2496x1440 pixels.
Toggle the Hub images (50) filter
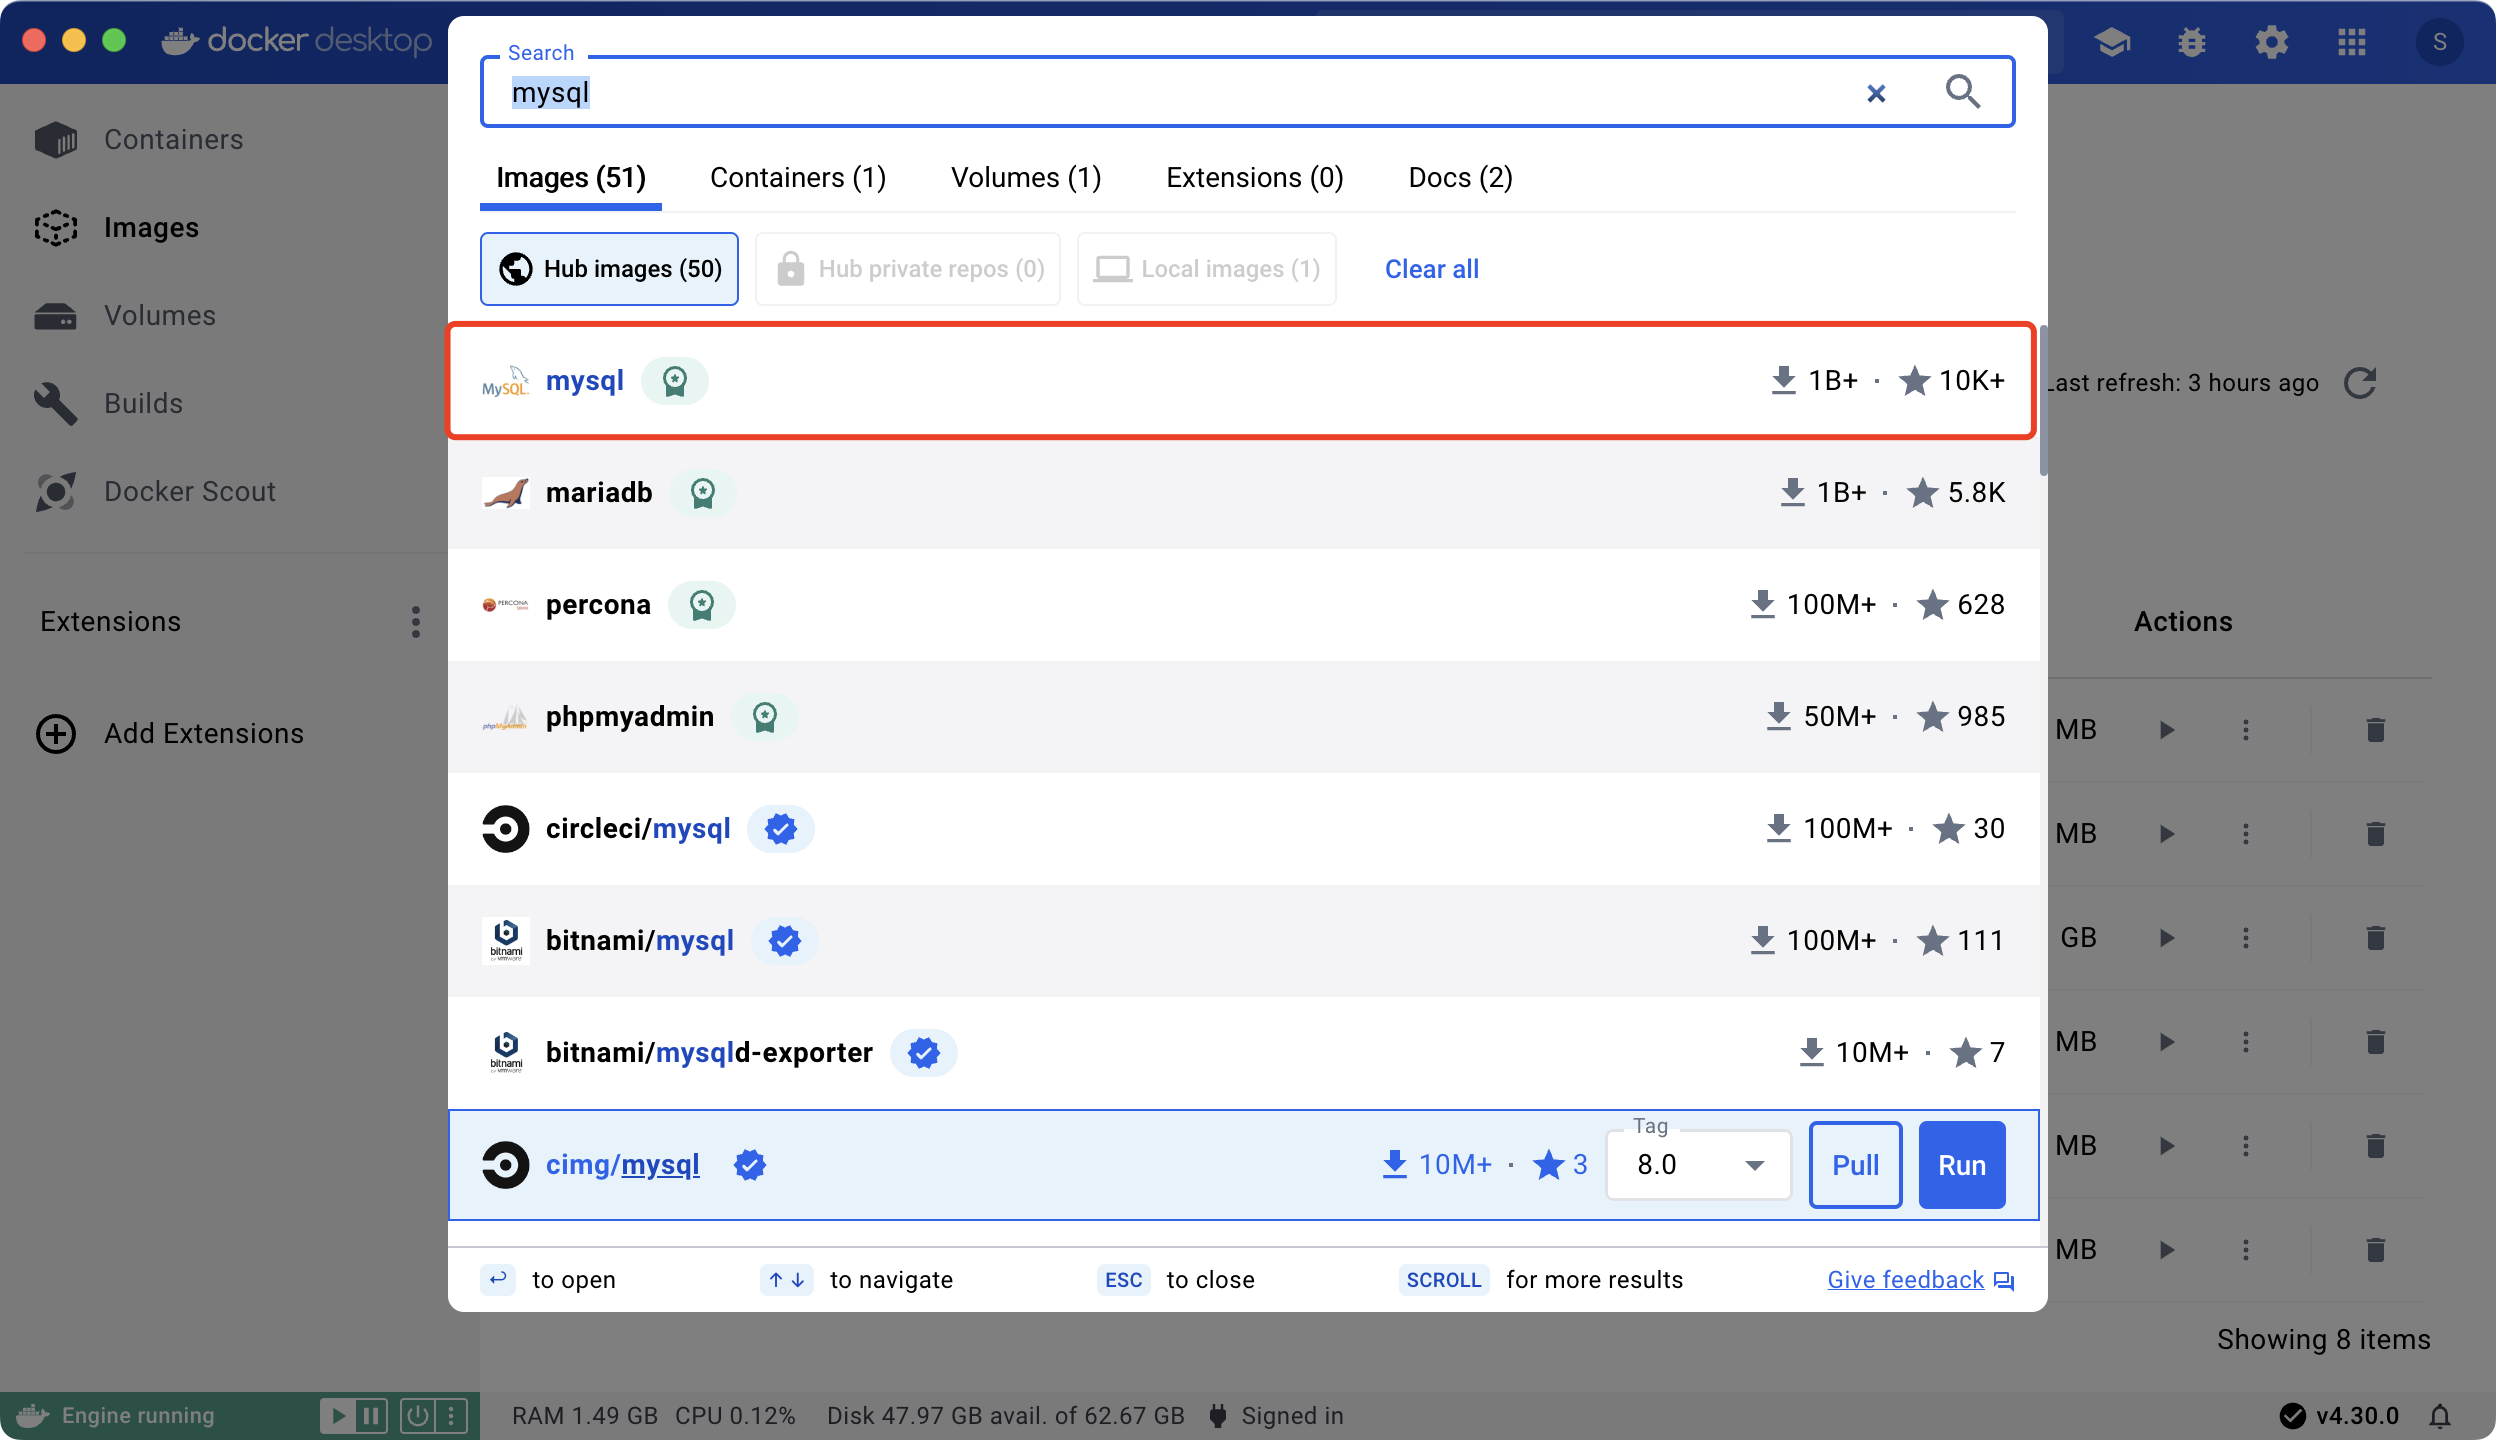click(609, 269)
